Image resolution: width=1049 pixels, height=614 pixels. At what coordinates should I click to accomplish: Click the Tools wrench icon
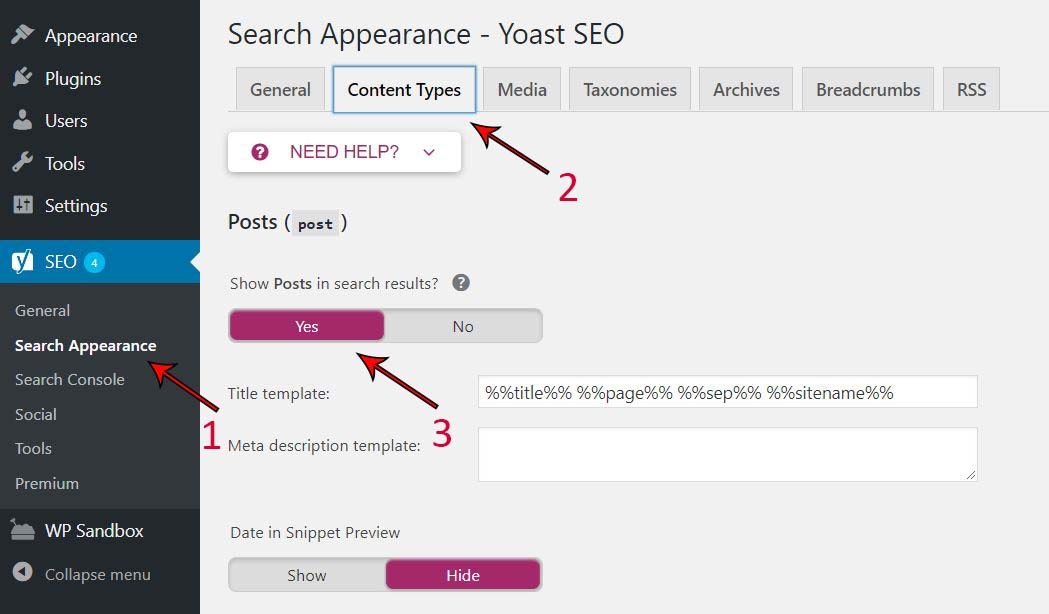click(22, 163)
